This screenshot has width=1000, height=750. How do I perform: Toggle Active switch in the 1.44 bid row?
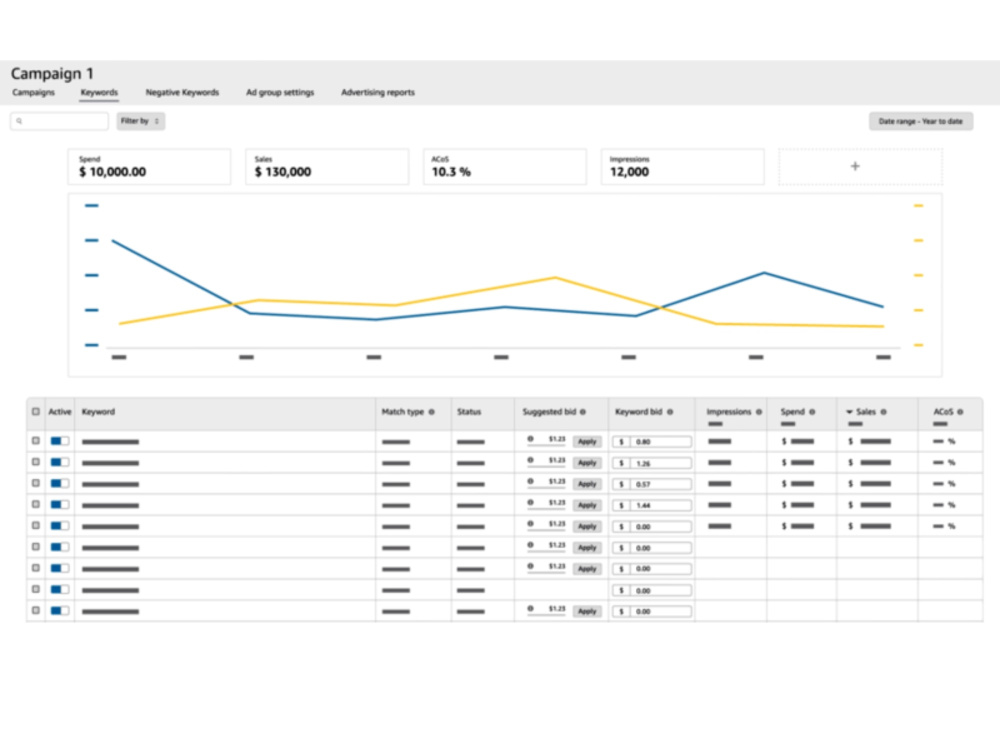60,504
